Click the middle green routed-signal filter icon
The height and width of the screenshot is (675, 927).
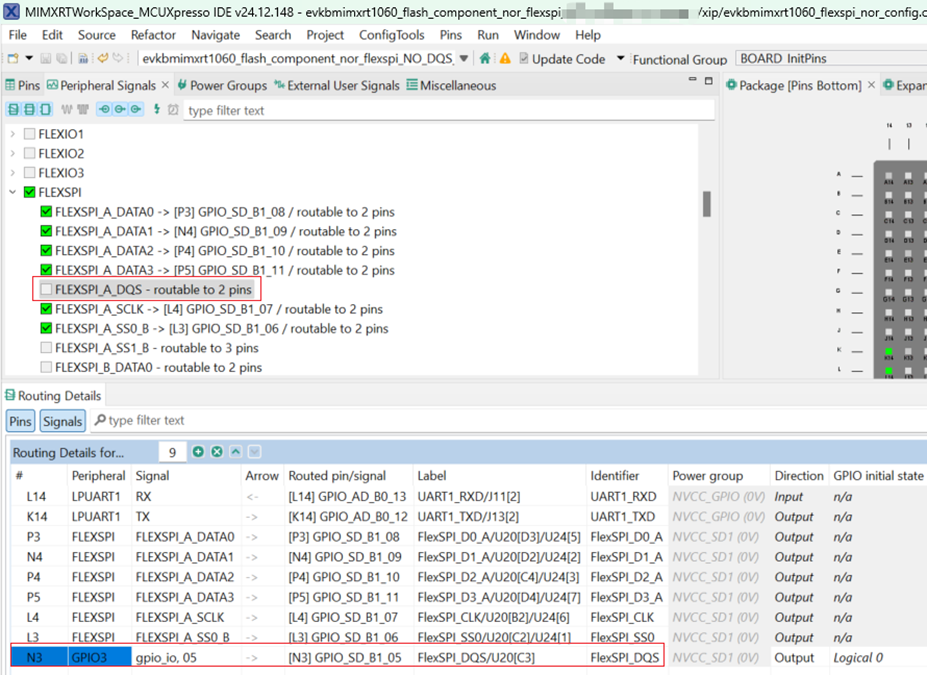[x=120, y=109]
